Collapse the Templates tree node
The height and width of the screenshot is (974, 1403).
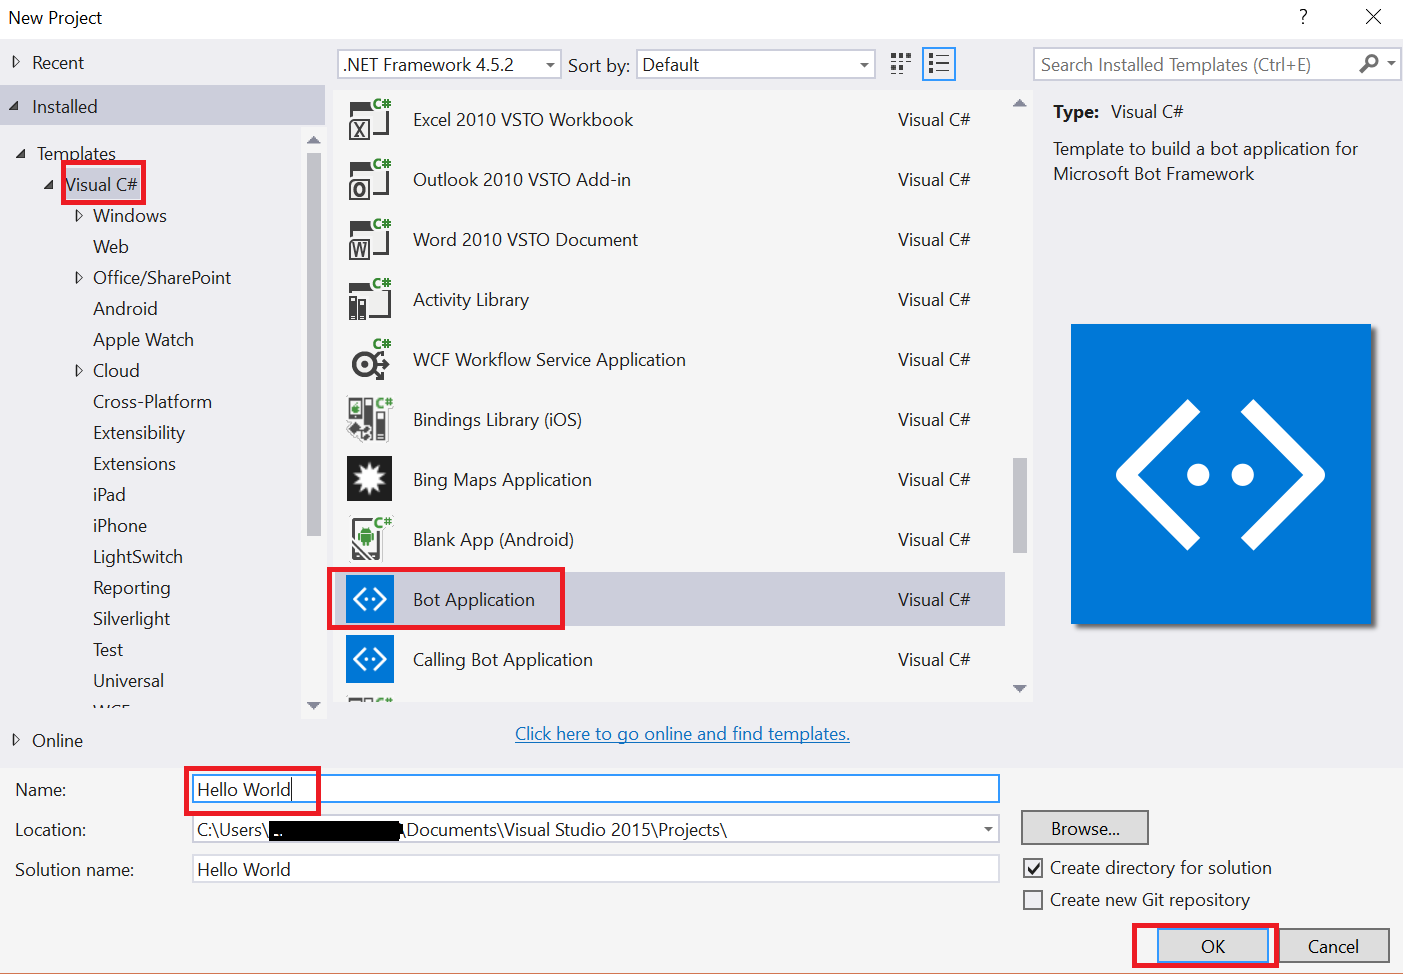pyautogui.click(x=21, y=154)
